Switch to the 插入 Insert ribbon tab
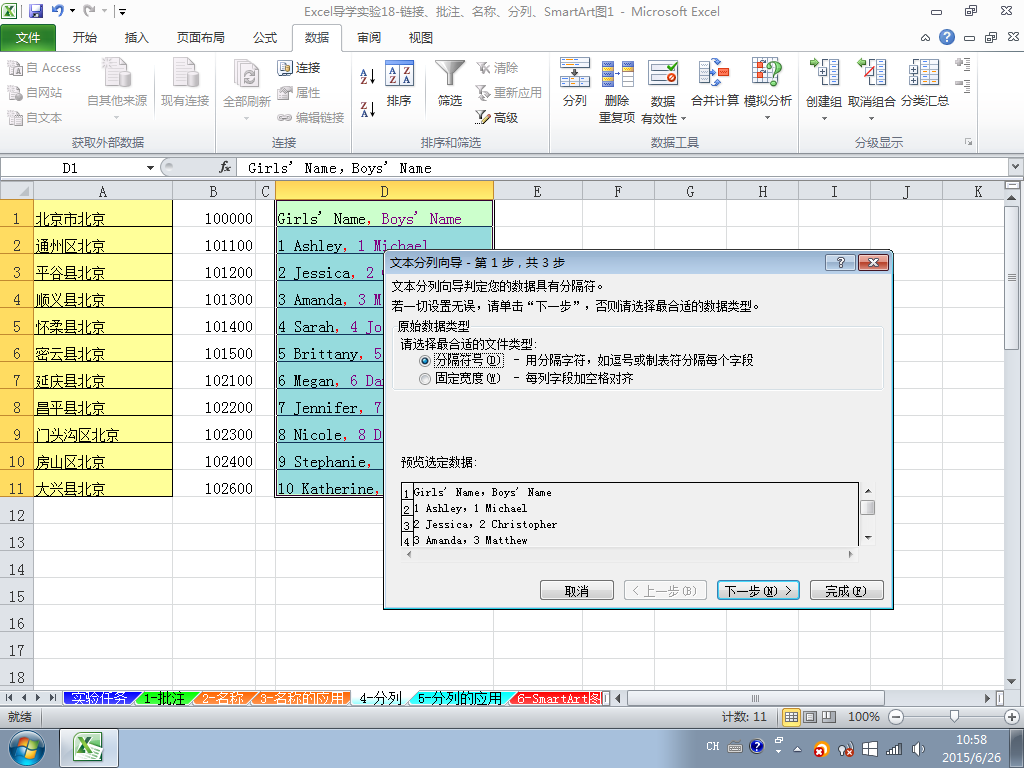The height and width of the screenshot is (768, 1024). (x=136, y=38)
